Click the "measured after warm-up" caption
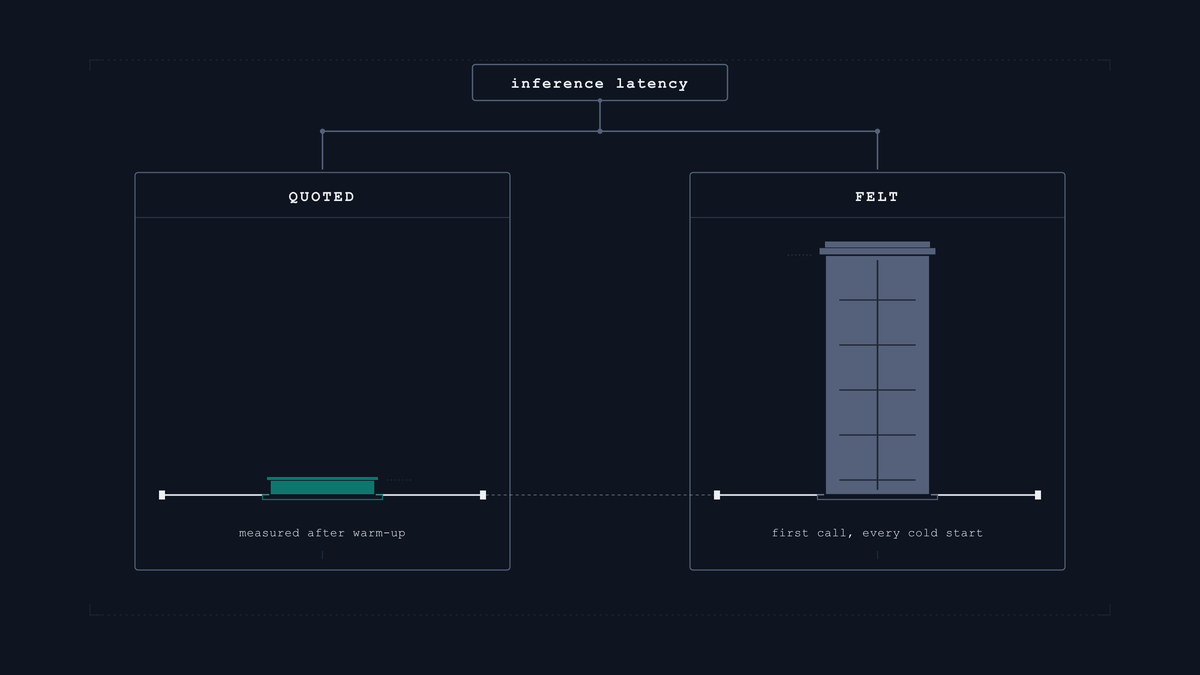The width and height of the screenshot is (1200, 675). (x=322, y=533)
